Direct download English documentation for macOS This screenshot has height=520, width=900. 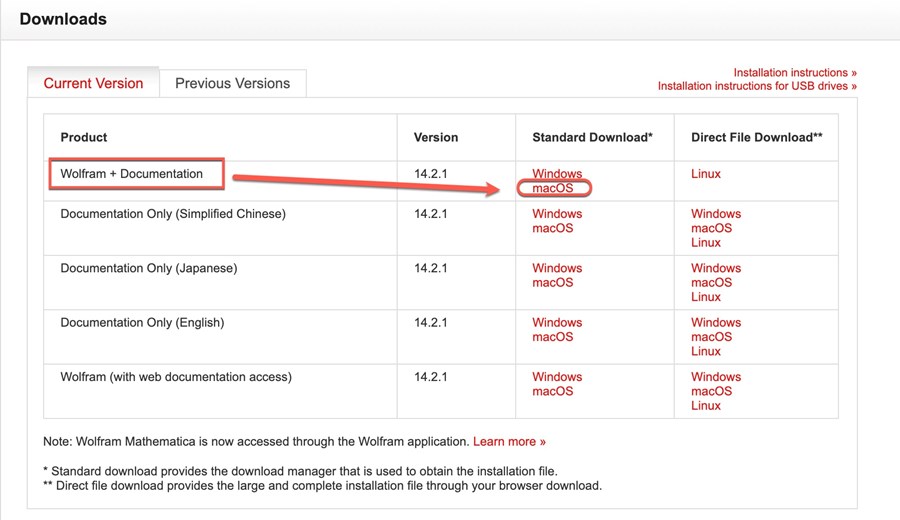click(712, 336)
